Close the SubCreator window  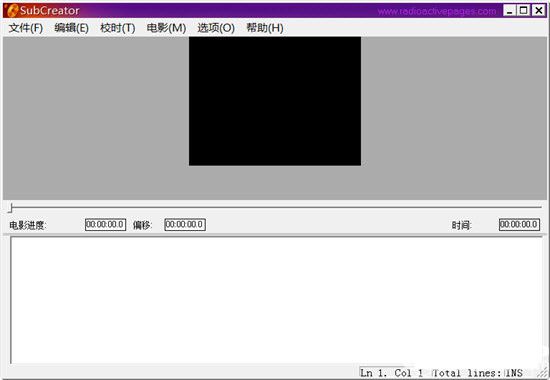[x=538, y=11]
